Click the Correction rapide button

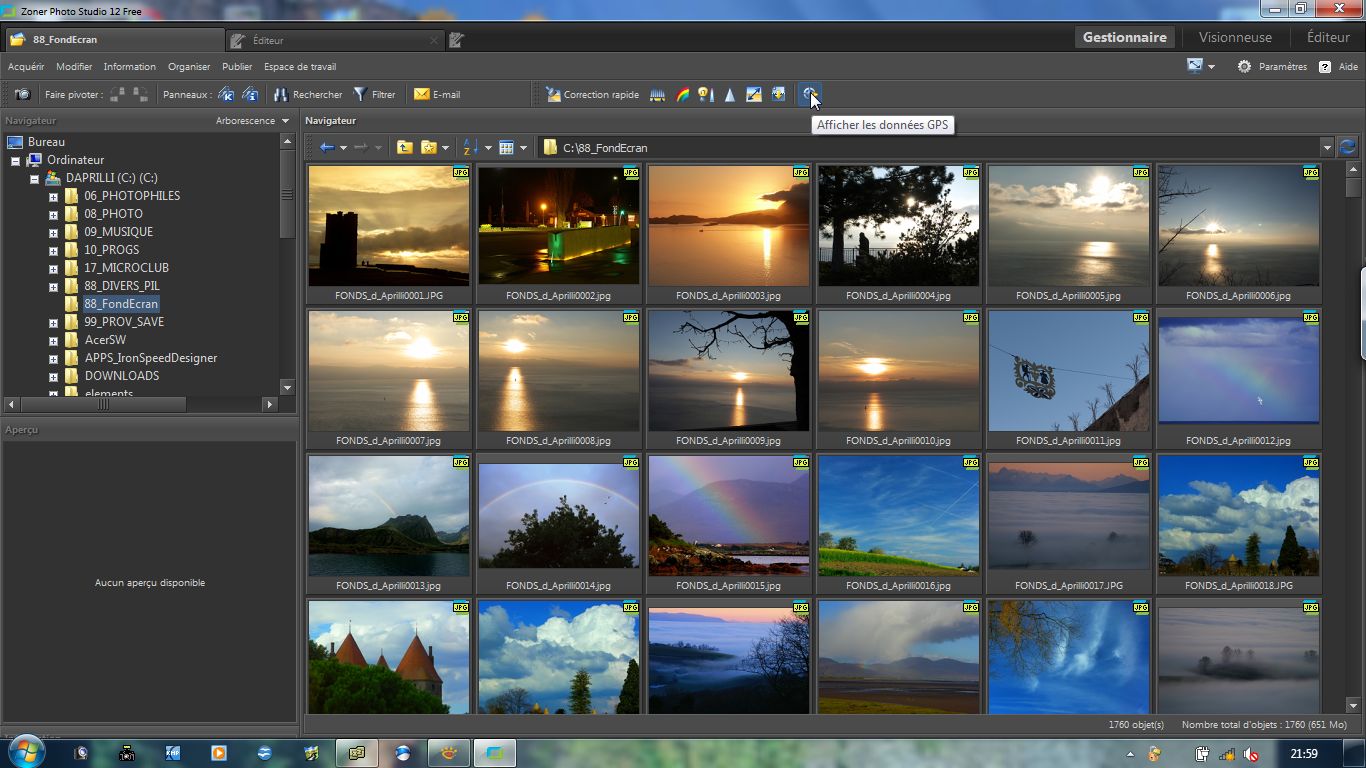click(x=592, y=94)
